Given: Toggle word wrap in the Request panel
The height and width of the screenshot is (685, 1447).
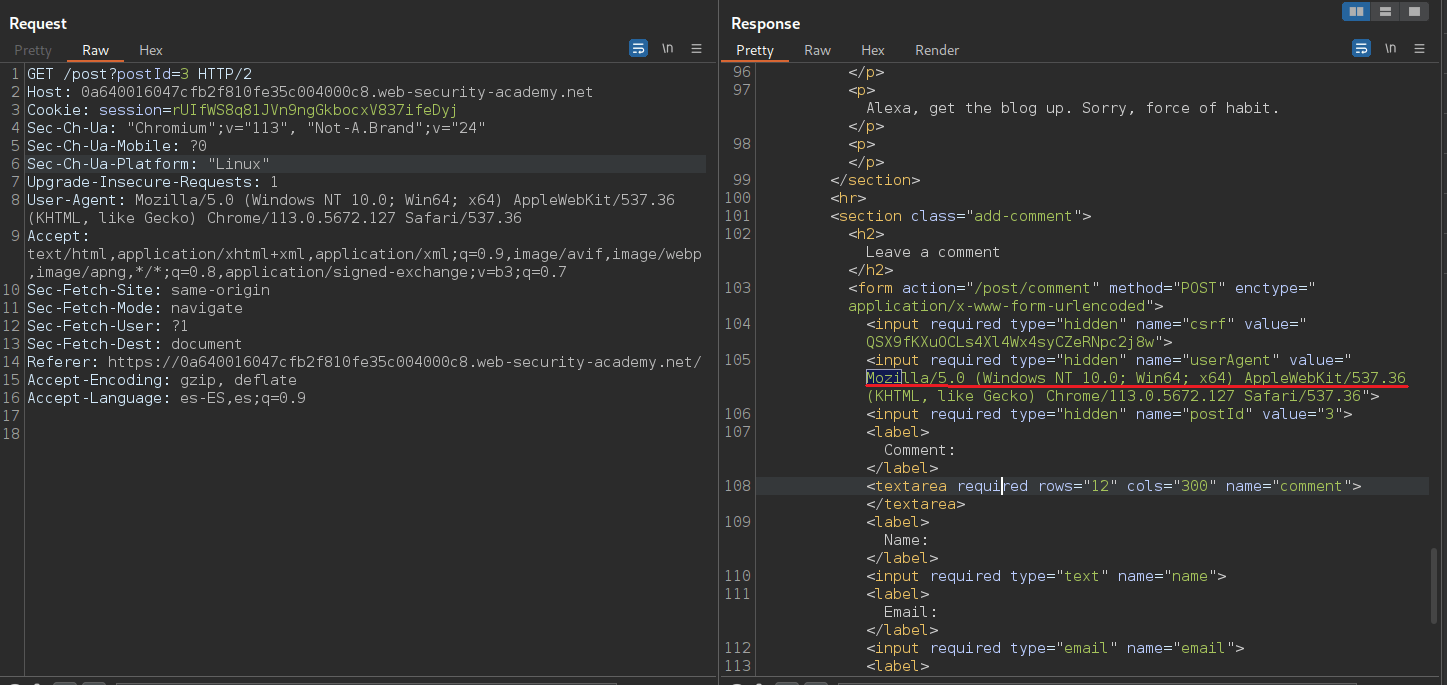Looking at the screenshot, I should 638,49.
